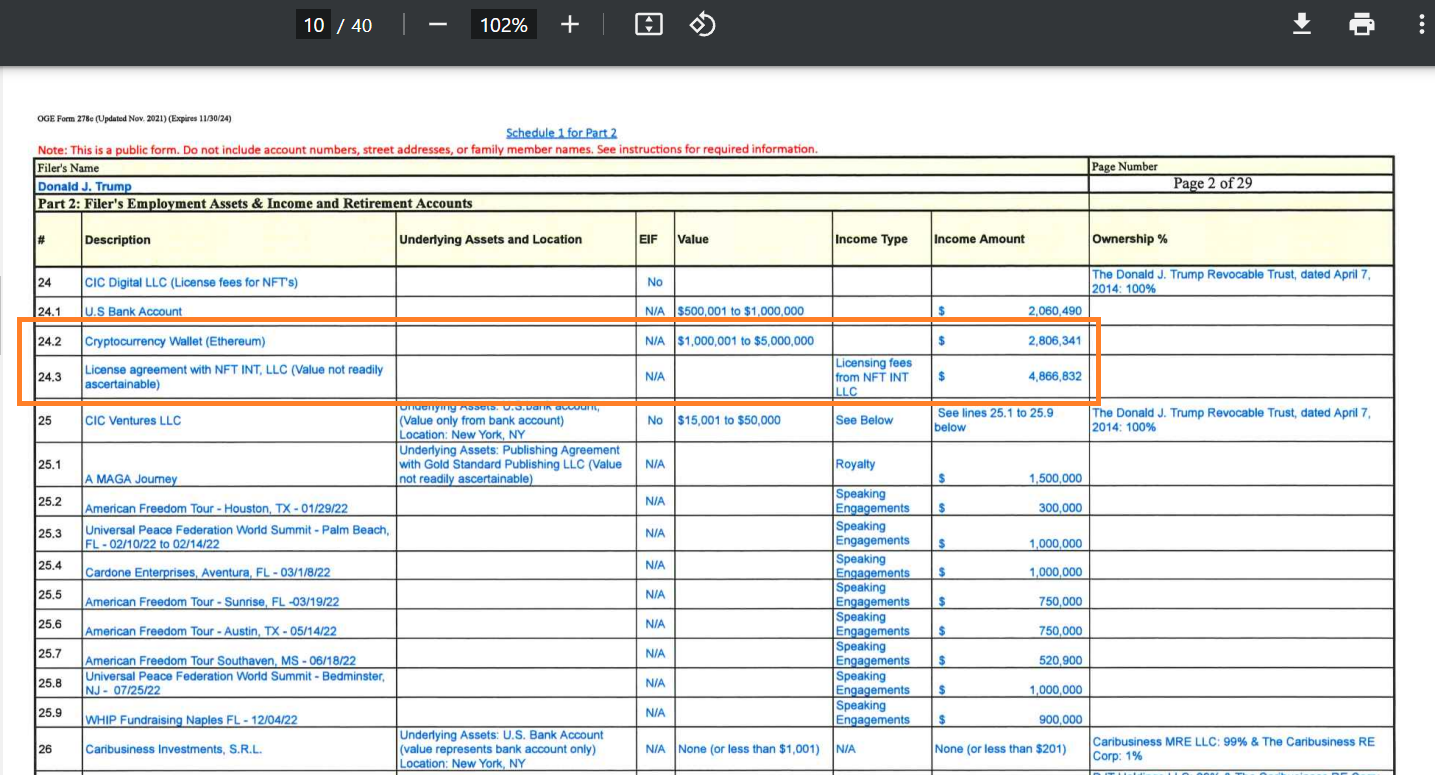Open the three-dot more actions menu
Image resolution: width=1435 pixels, height=775 pixels.
coord(1421,25)
